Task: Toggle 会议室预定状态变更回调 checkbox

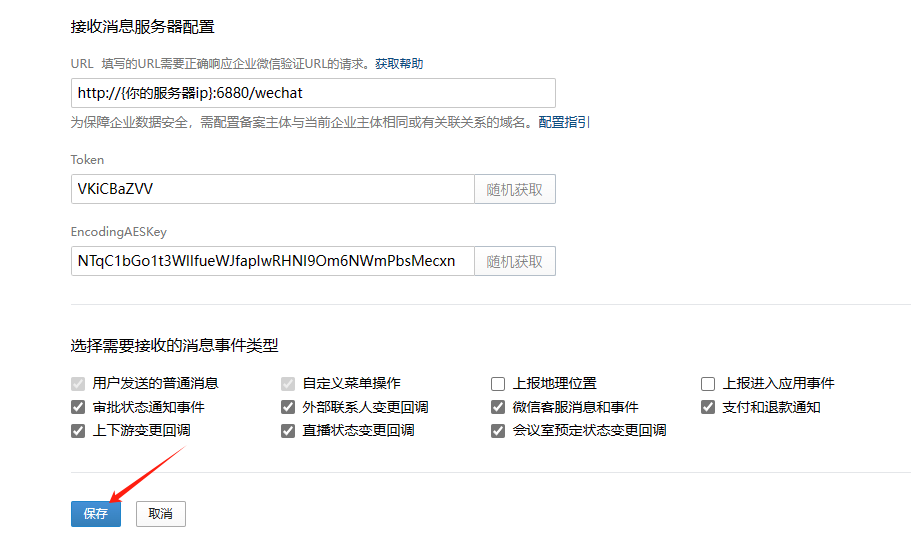Action: click(498, 431)
